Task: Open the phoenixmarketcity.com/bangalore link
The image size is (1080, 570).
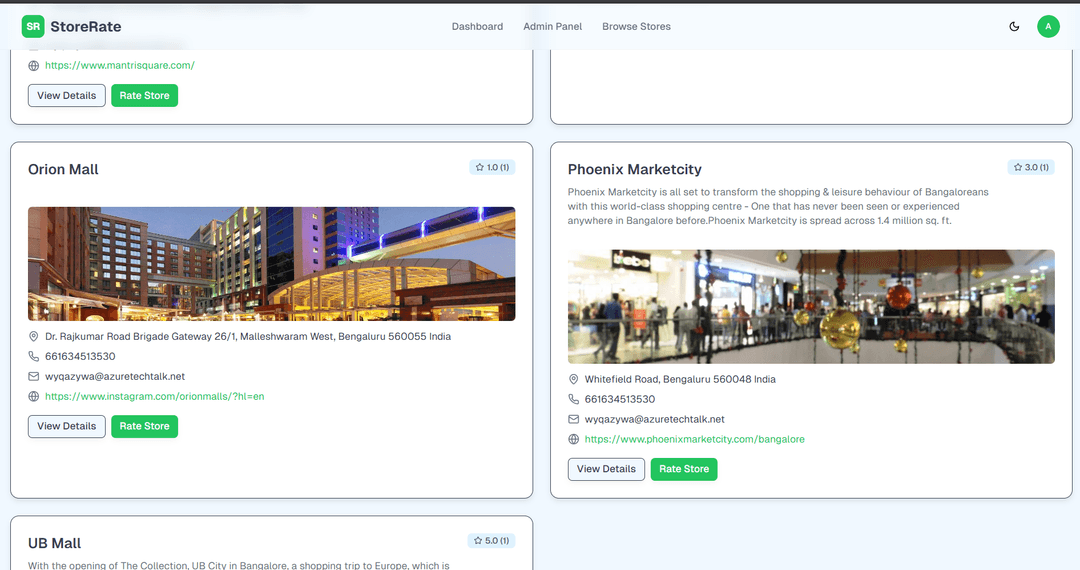Action: 694,439
